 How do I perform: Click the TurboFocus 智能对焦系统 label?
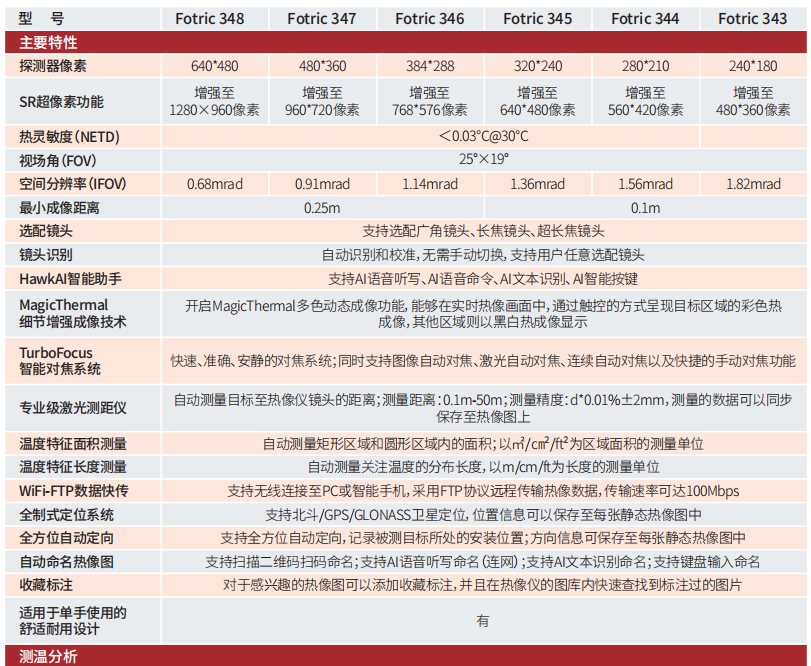(62, 360)
